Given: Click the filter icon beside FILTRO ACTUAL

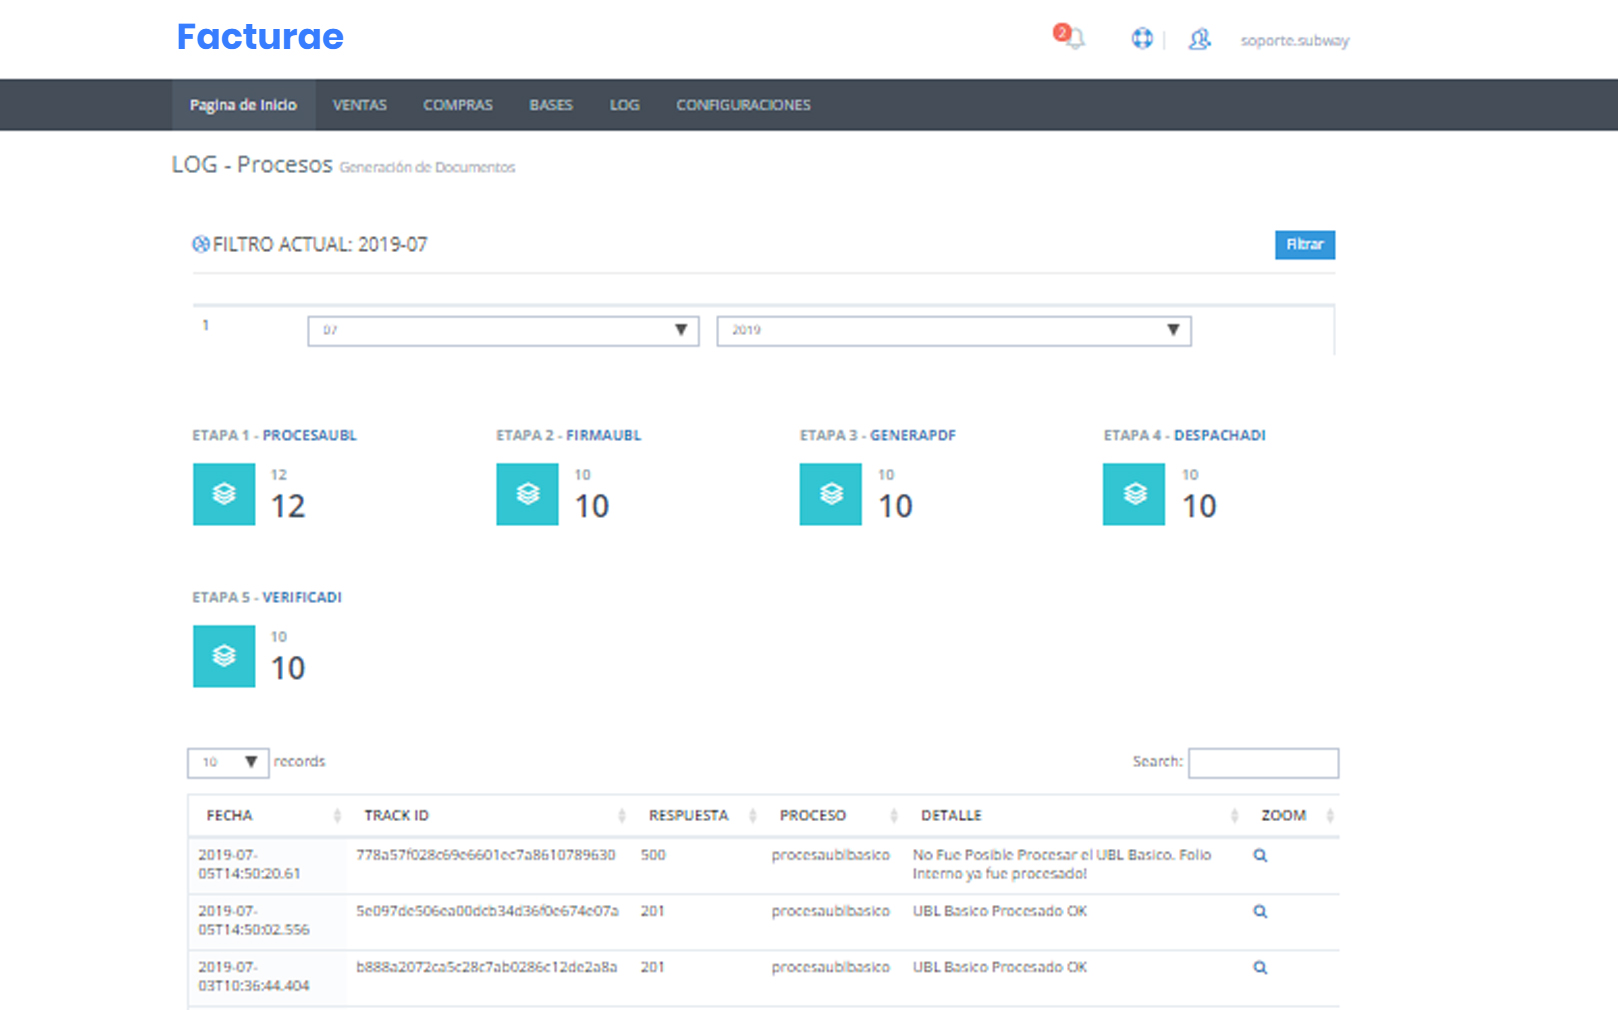Looking at the screenshot, I should [201, 244].
